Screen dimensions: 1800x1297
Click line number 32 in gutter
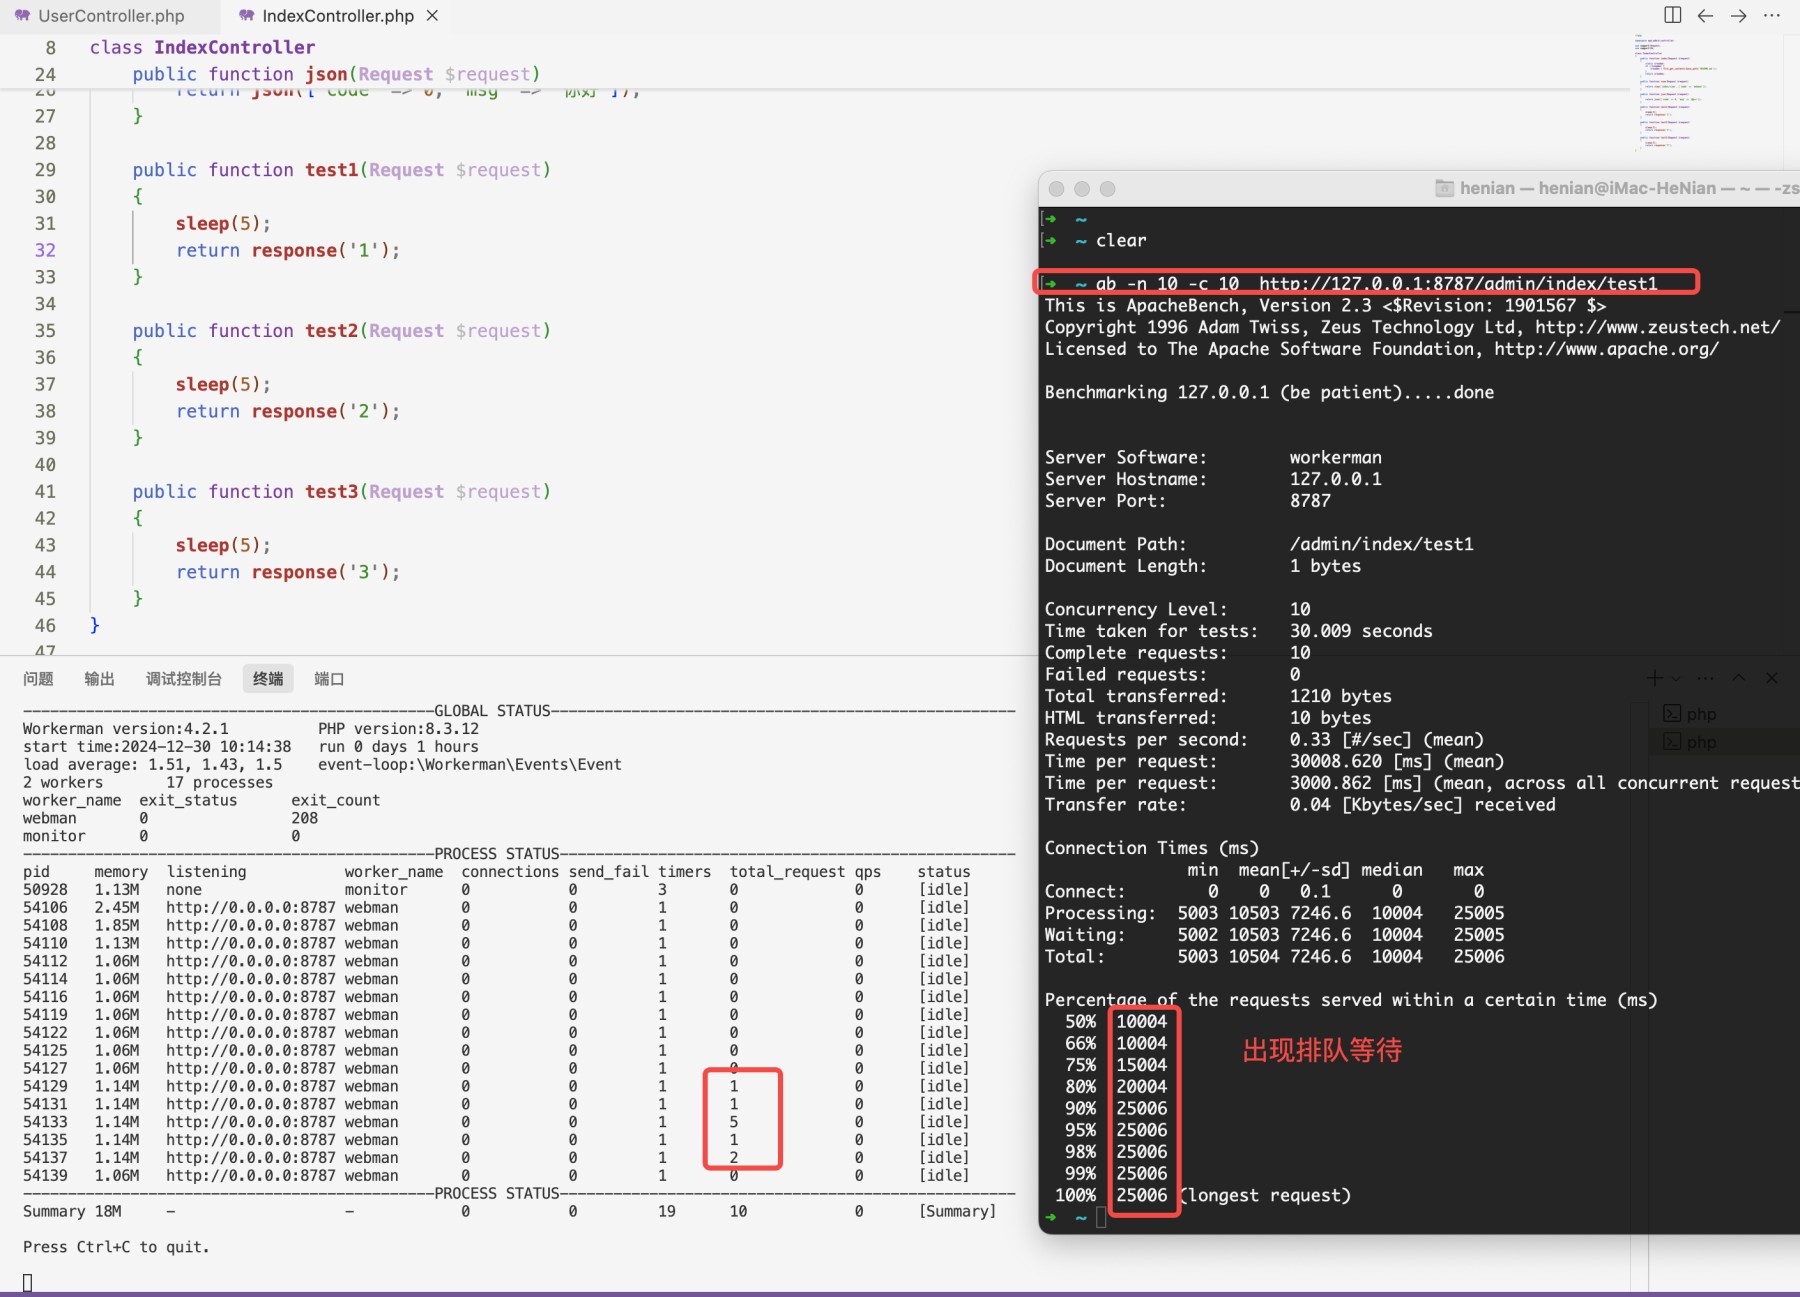(45, 250)
